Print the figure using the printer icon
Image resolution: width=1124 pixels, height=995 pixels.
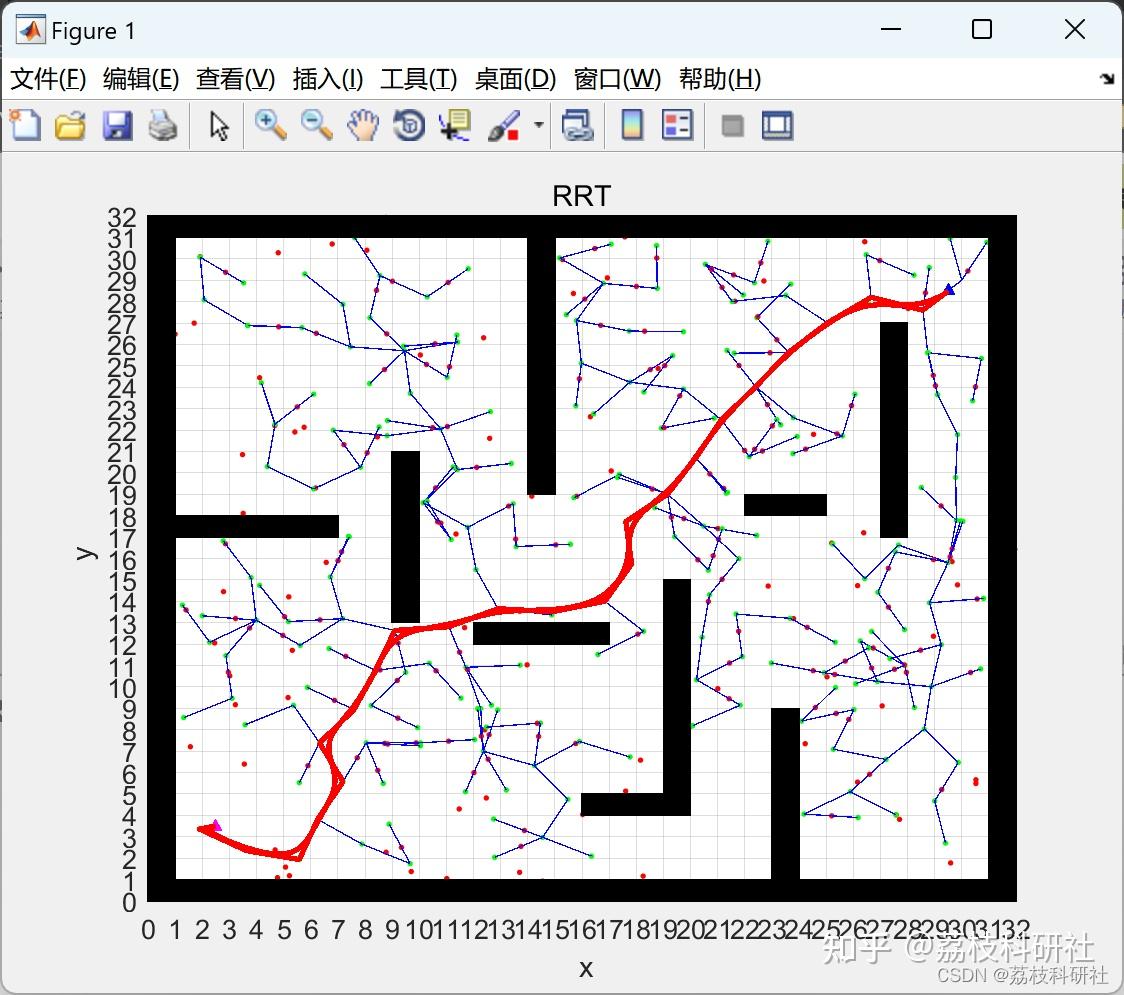[163, 126]
